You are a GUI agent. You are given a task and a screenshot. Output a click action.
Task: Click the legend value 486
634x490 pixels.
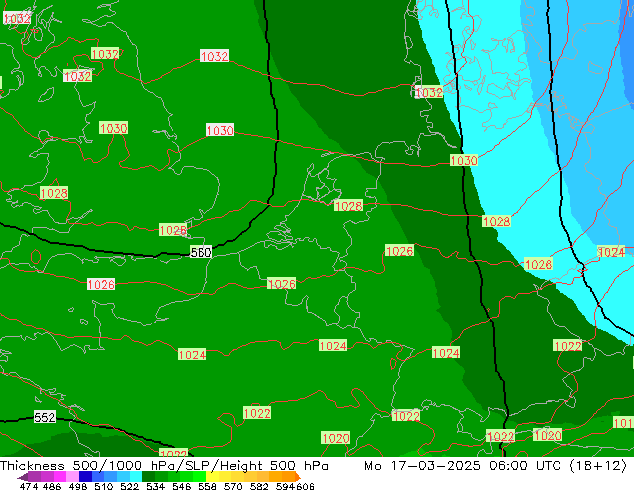pyautogui.click(x=52, y=486)
